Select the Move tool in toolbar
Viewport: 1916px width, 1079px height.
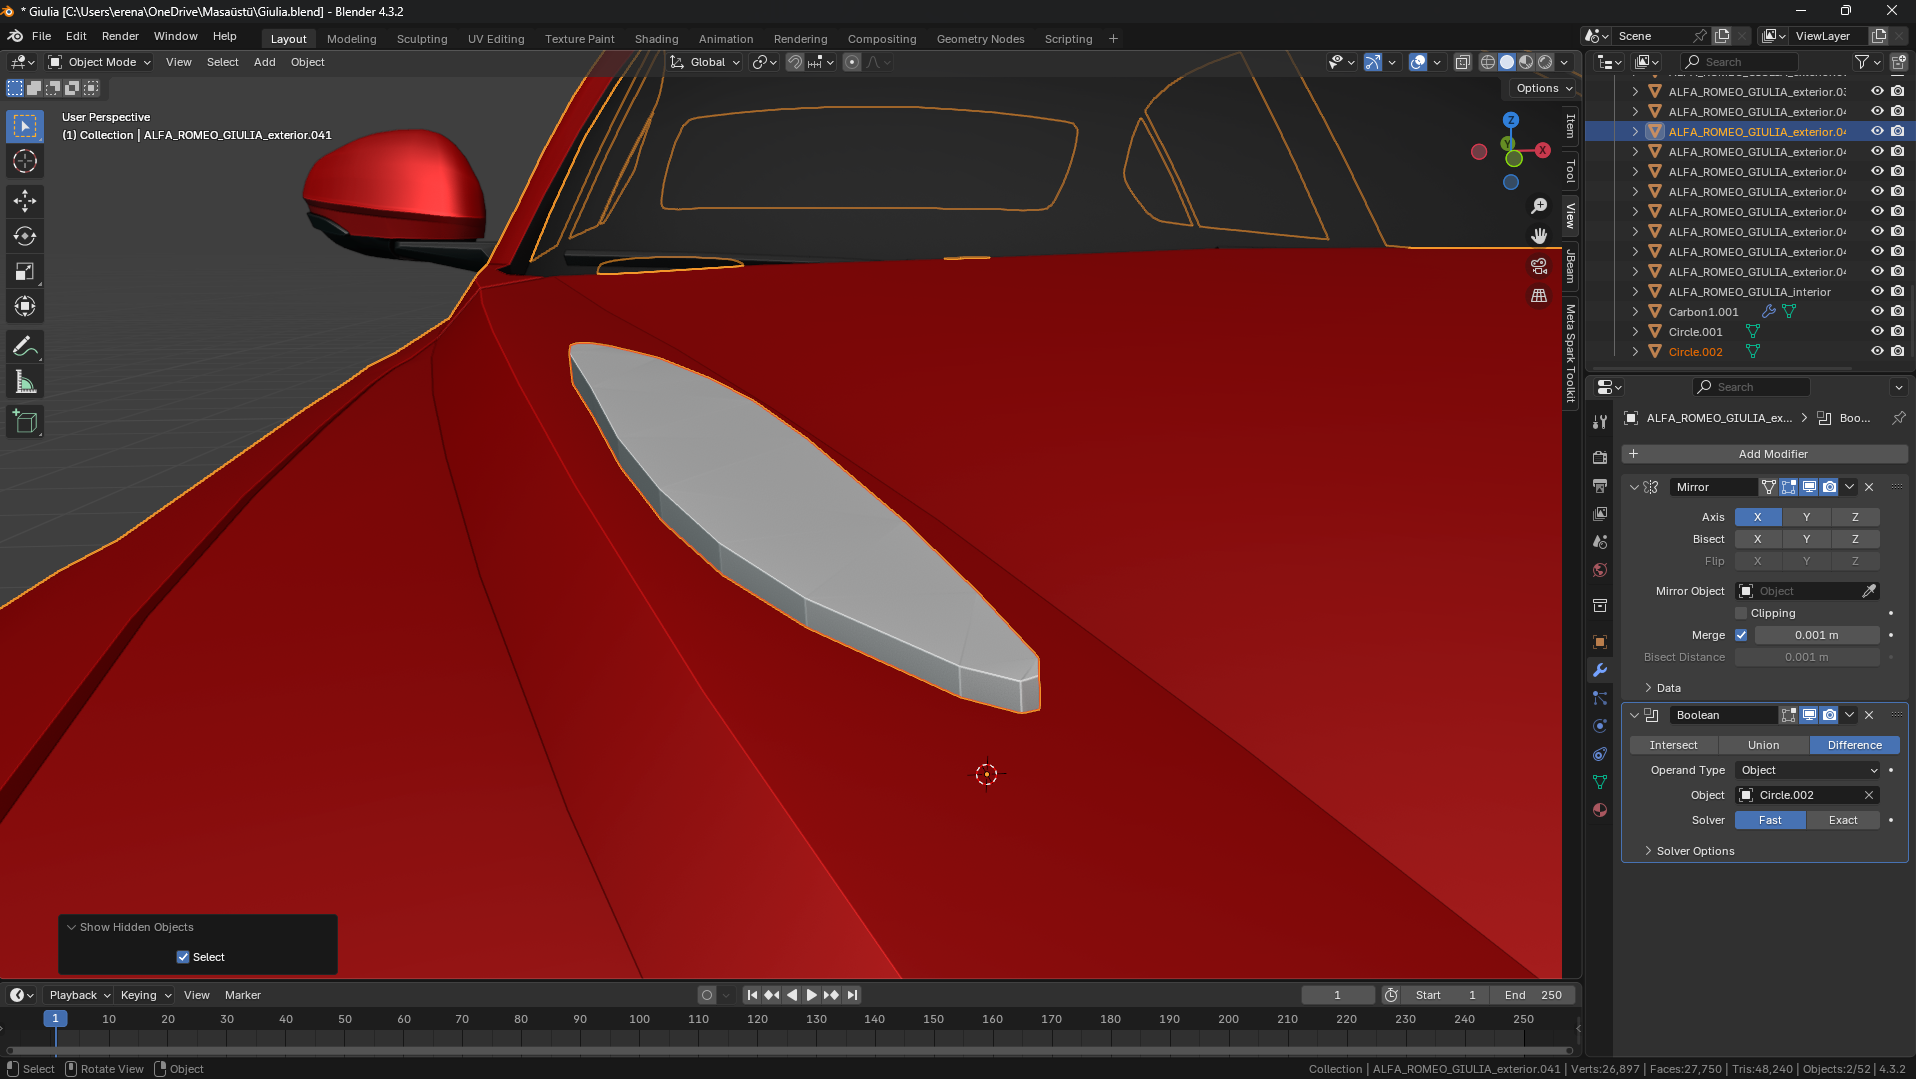point(25,201)
